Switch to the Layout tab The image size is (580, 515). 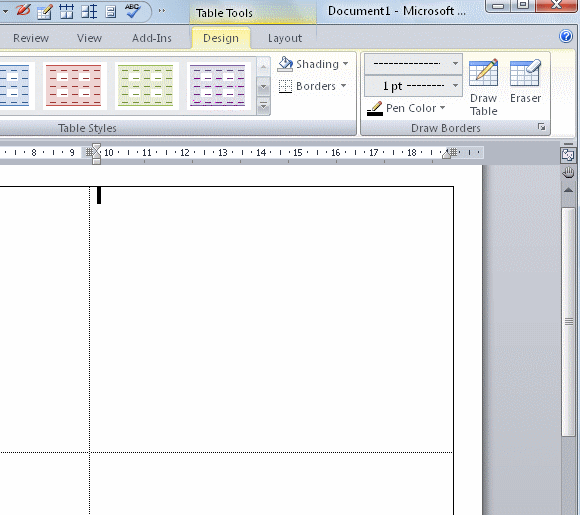(x=285, y=38)
